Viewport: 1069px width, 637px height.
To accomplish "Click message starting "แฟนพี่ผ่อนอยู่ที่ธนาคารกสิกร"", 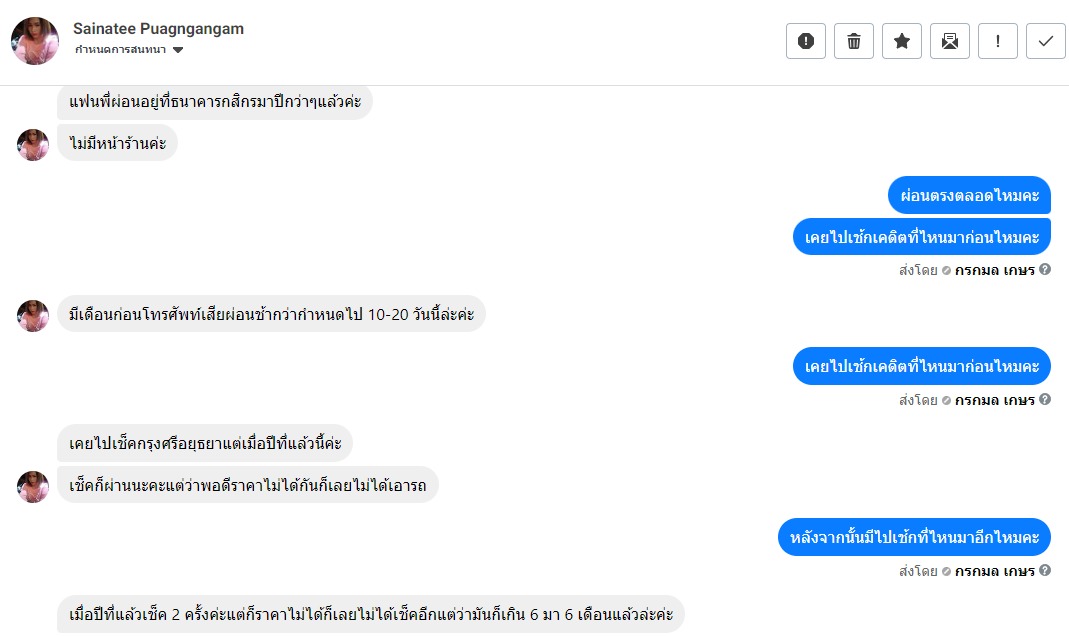I will [x=215, y=101].
